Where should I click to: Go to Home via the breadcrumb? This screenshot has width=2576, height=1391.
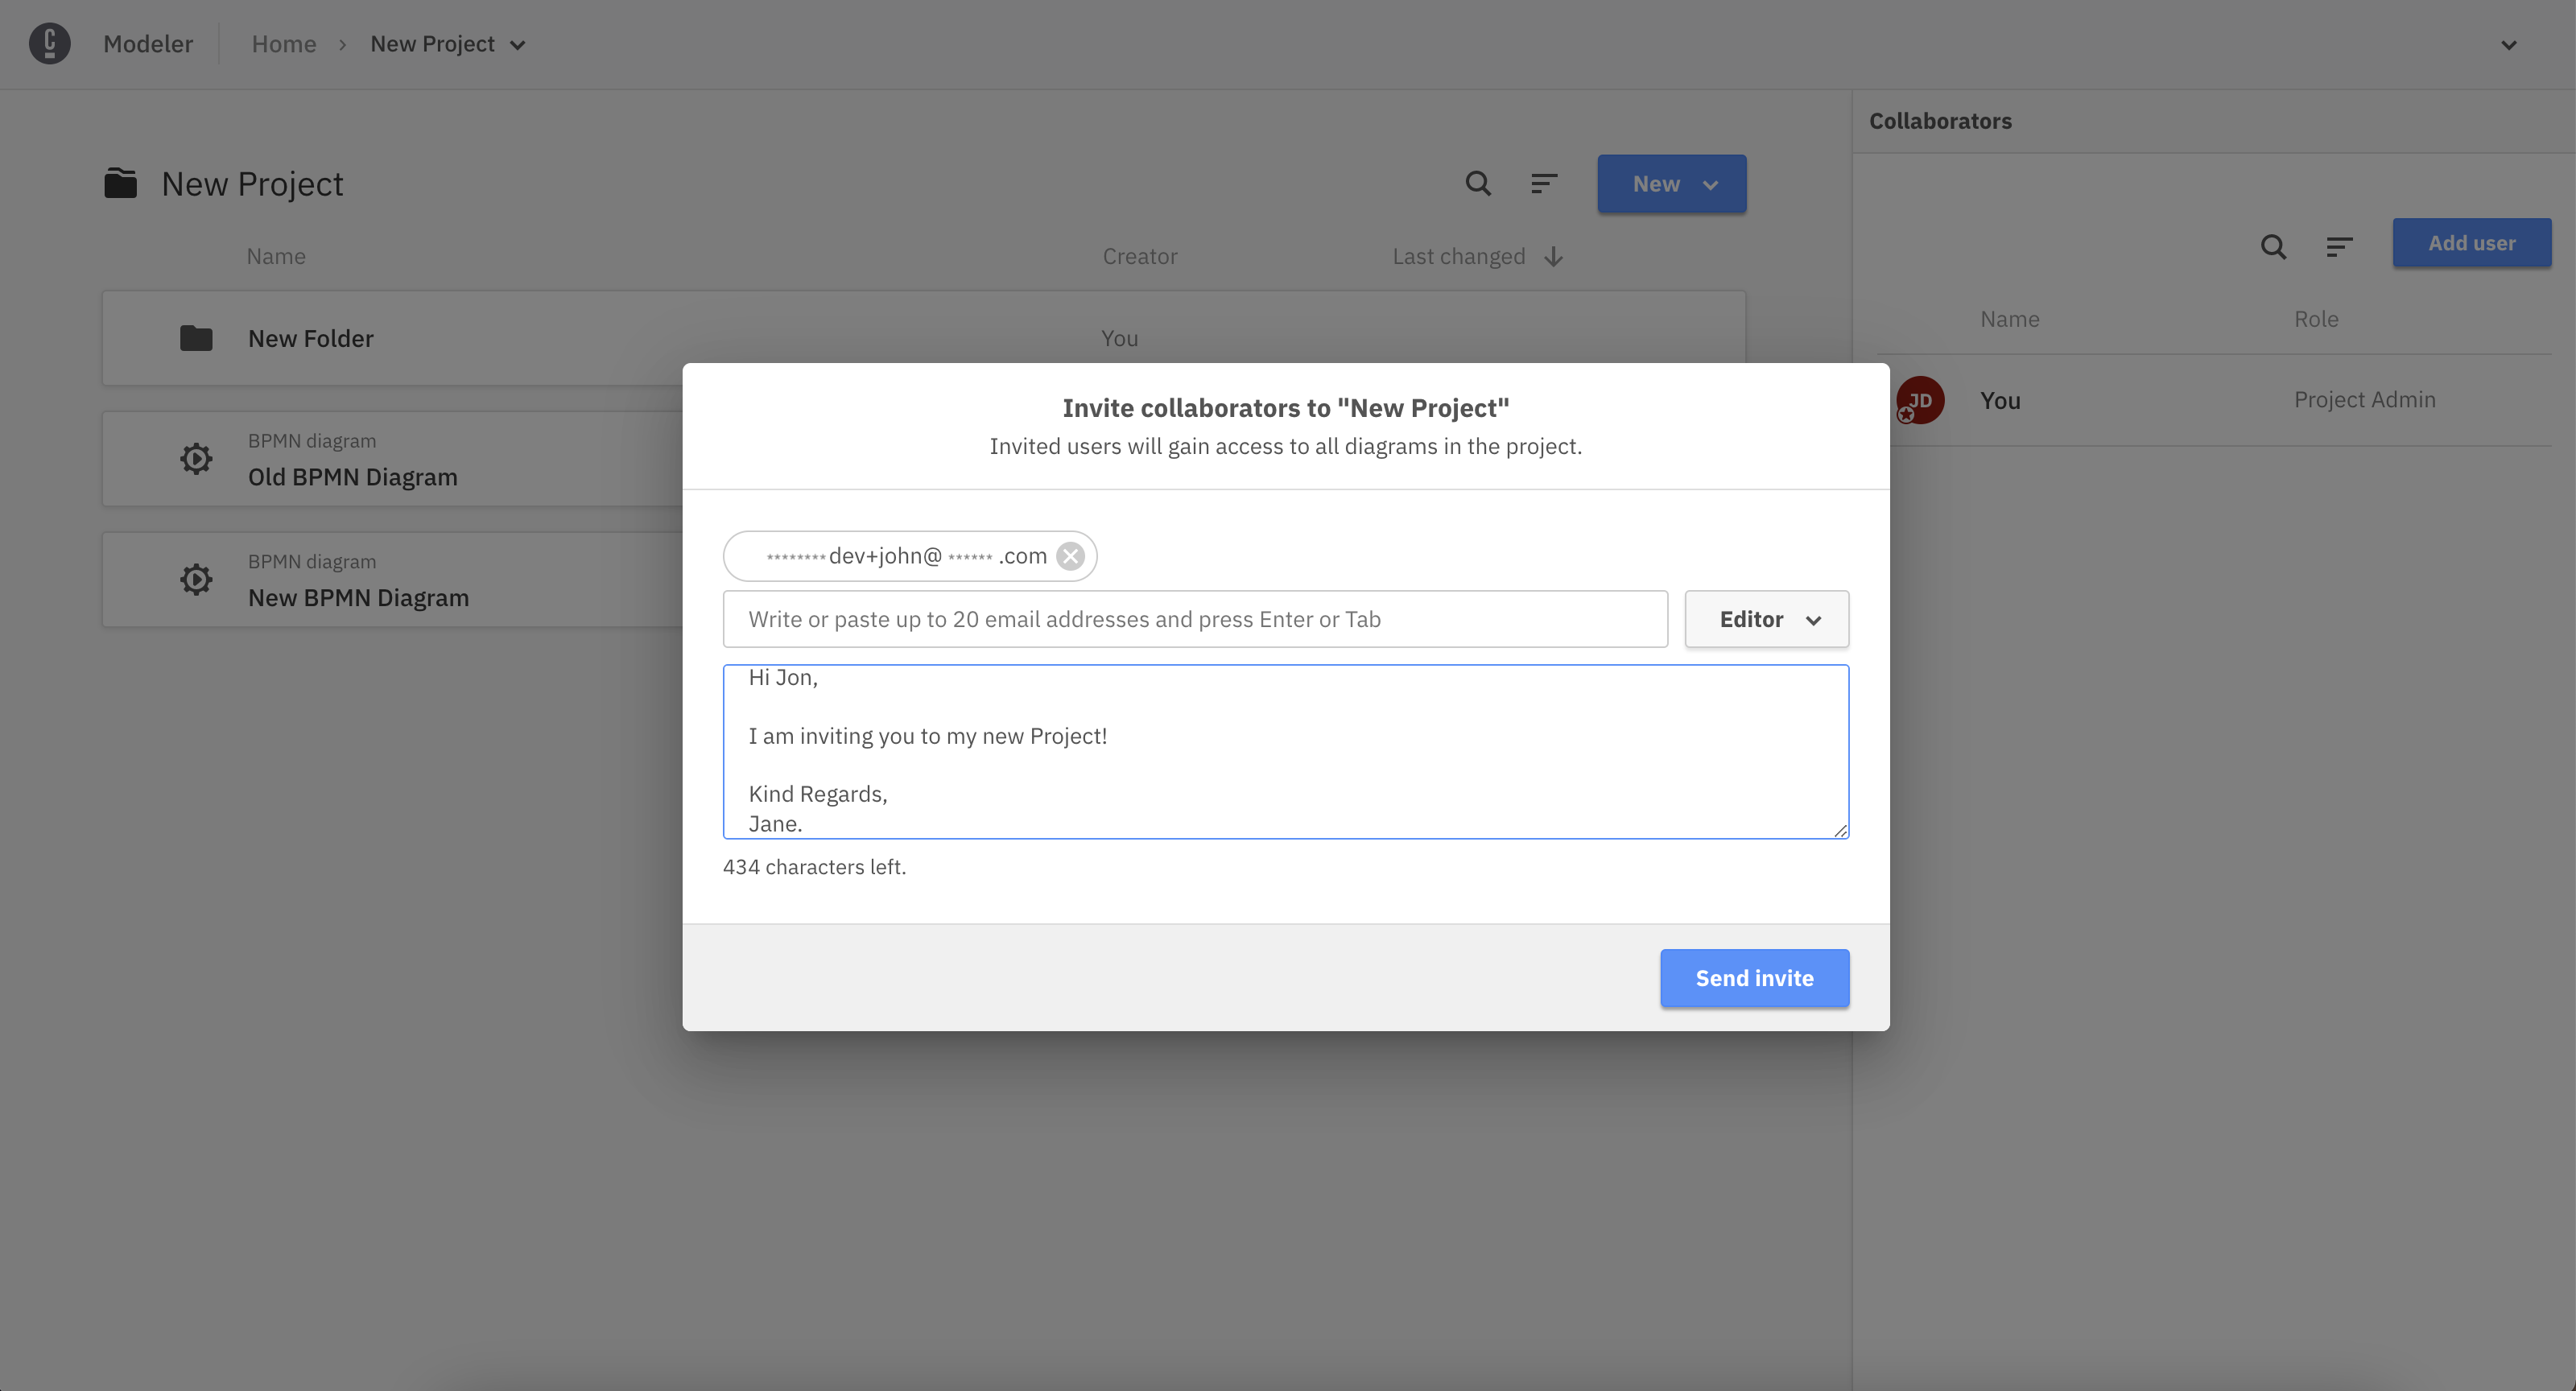284,43
